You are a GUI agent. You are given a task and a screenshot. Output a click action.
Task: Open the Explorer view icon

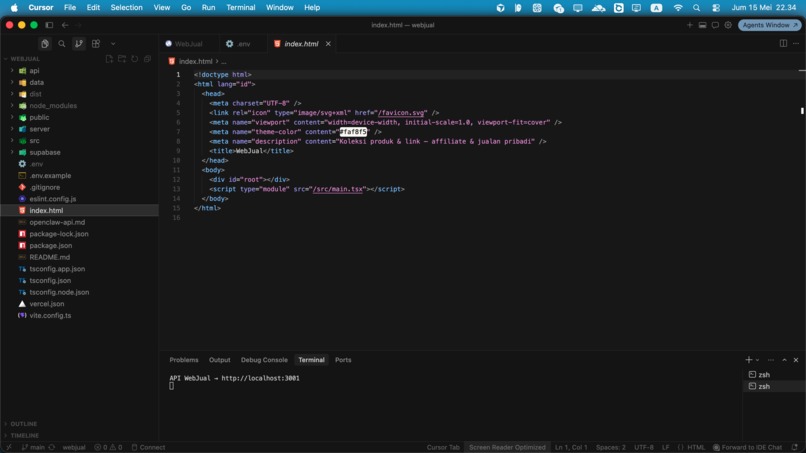coord(45,44)
